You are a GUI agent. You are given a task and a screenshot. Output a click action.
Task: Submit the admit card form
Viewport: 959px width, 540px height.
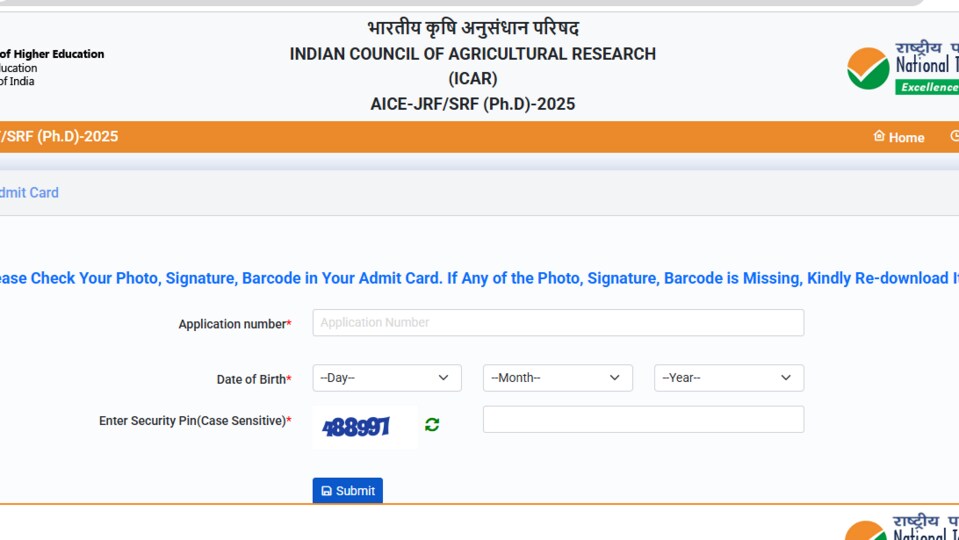(x=347, y=490)
